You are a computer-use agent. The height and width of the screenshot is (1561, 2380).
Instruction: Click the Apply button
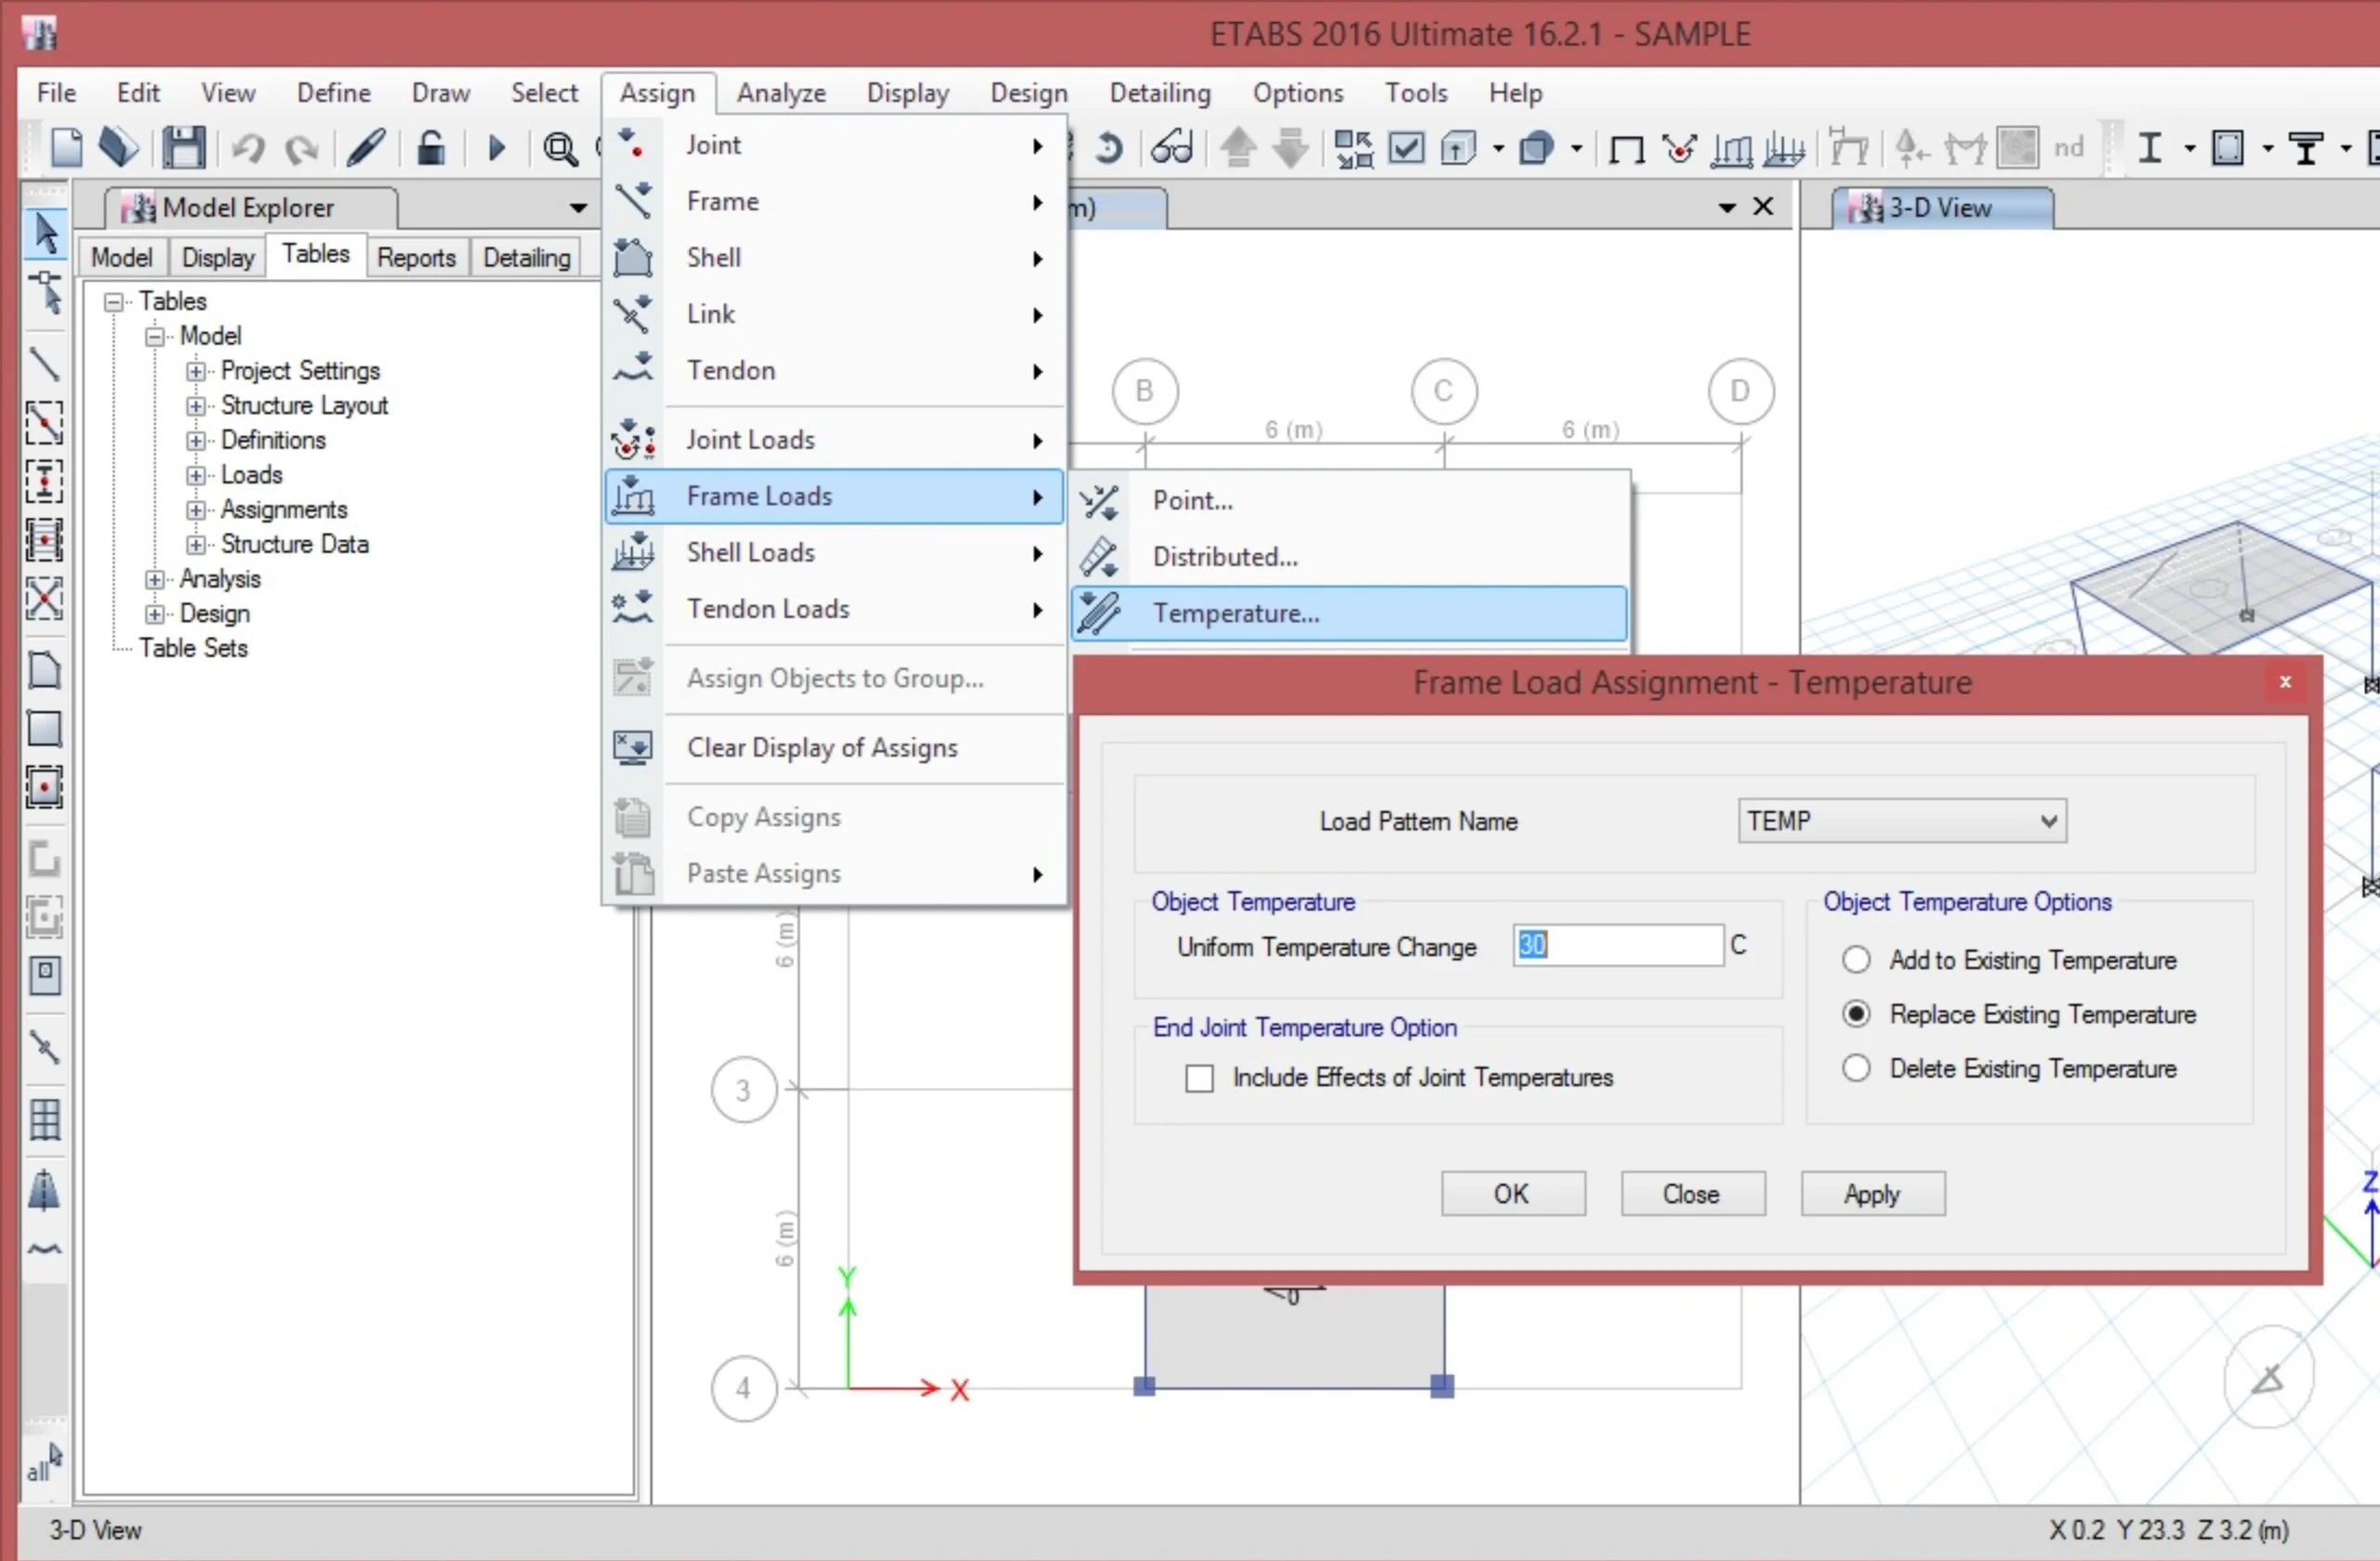tap(1872, 1194)
